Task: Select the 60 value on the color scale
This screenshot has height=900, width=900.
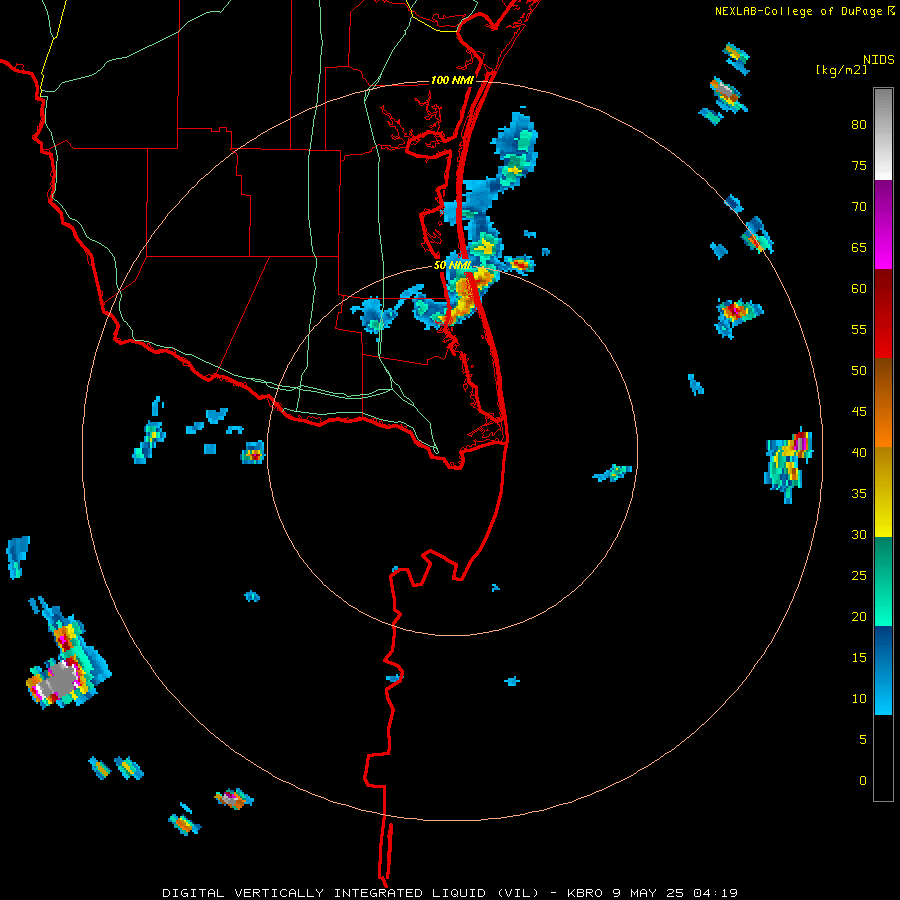Action: [x=859, y=289]
